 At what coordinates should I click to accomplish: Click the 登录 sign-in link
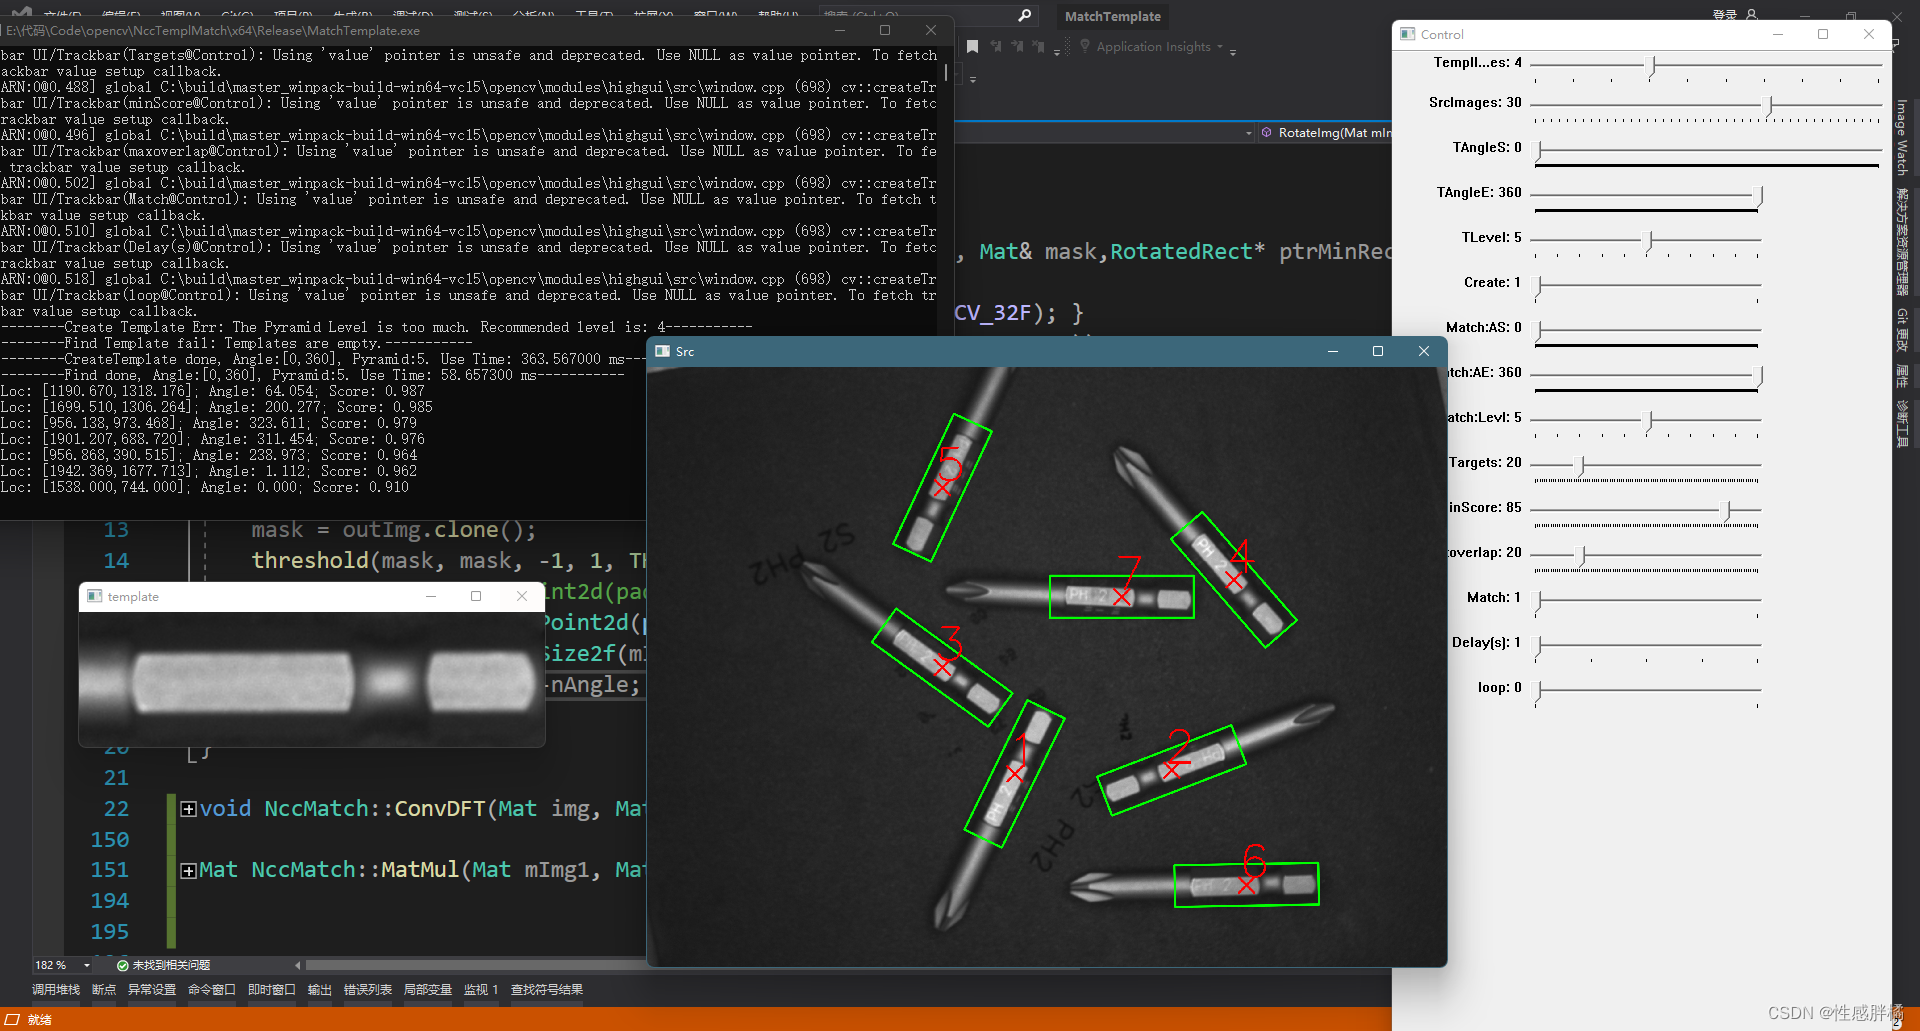click(x=1725, y=15)
